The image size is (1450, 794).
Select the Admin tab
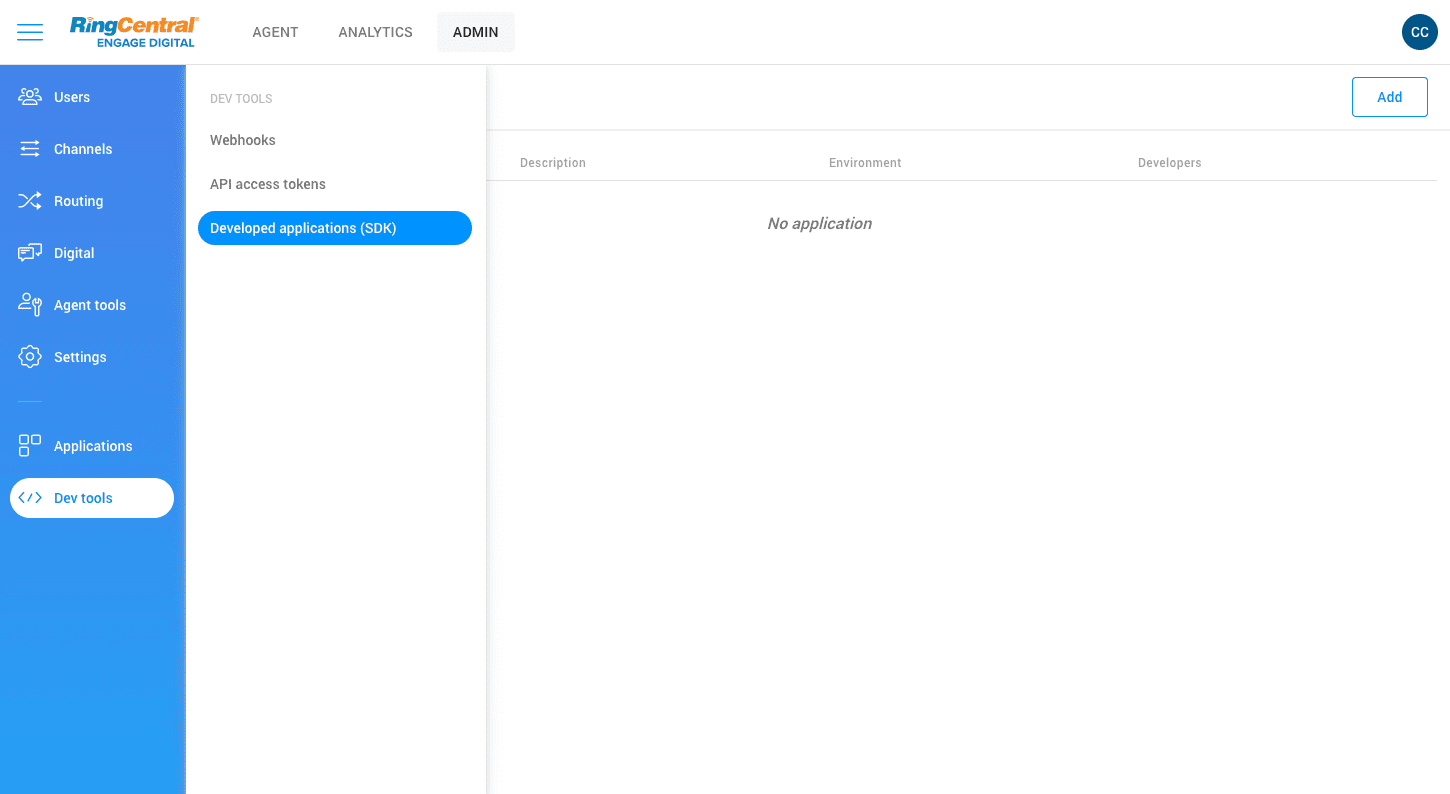pos(475,32)
